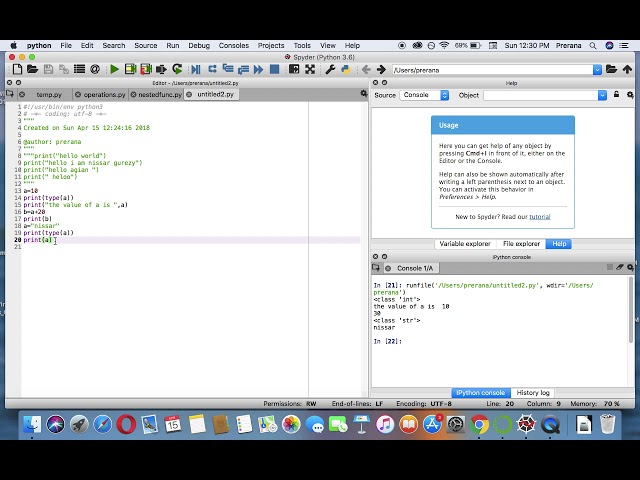Click the IPython console vertical scrollbar
Screen dimensions: 640x480
[x=631, y=309]
